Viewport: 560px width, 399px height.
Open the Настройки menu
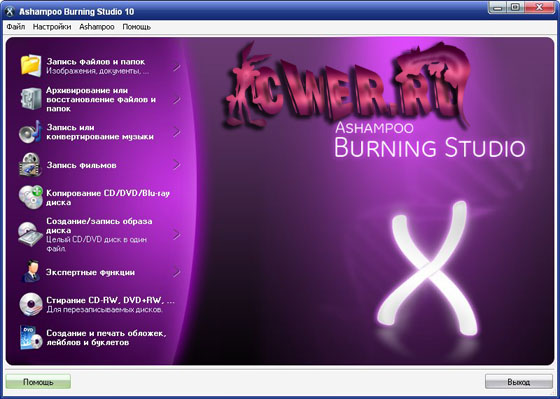52,27
